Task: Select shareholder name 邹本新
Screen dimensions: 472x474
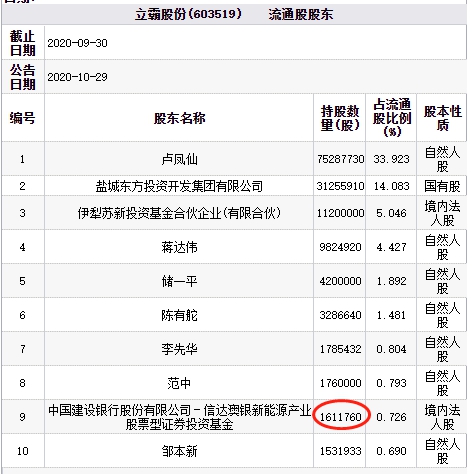Action: (179, 451)
